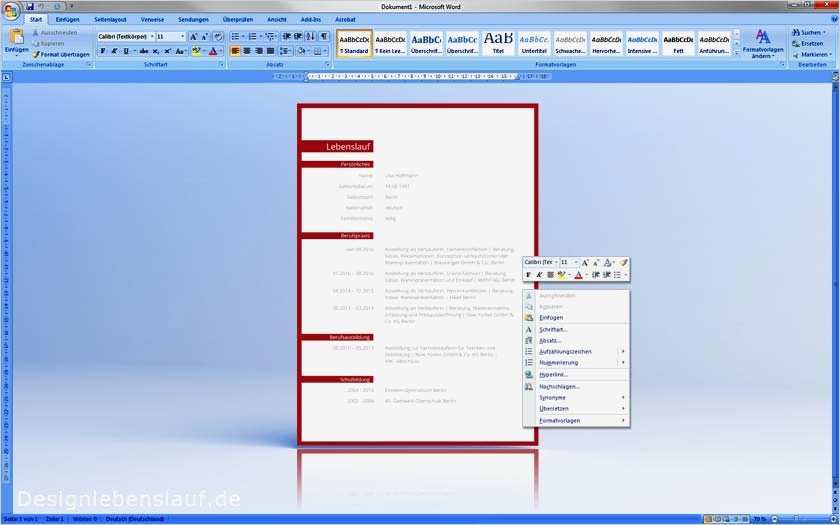The height and width of the screenshot is (525, 840).
Task: Open the numbering list dropdown
Action: [260, 36]
